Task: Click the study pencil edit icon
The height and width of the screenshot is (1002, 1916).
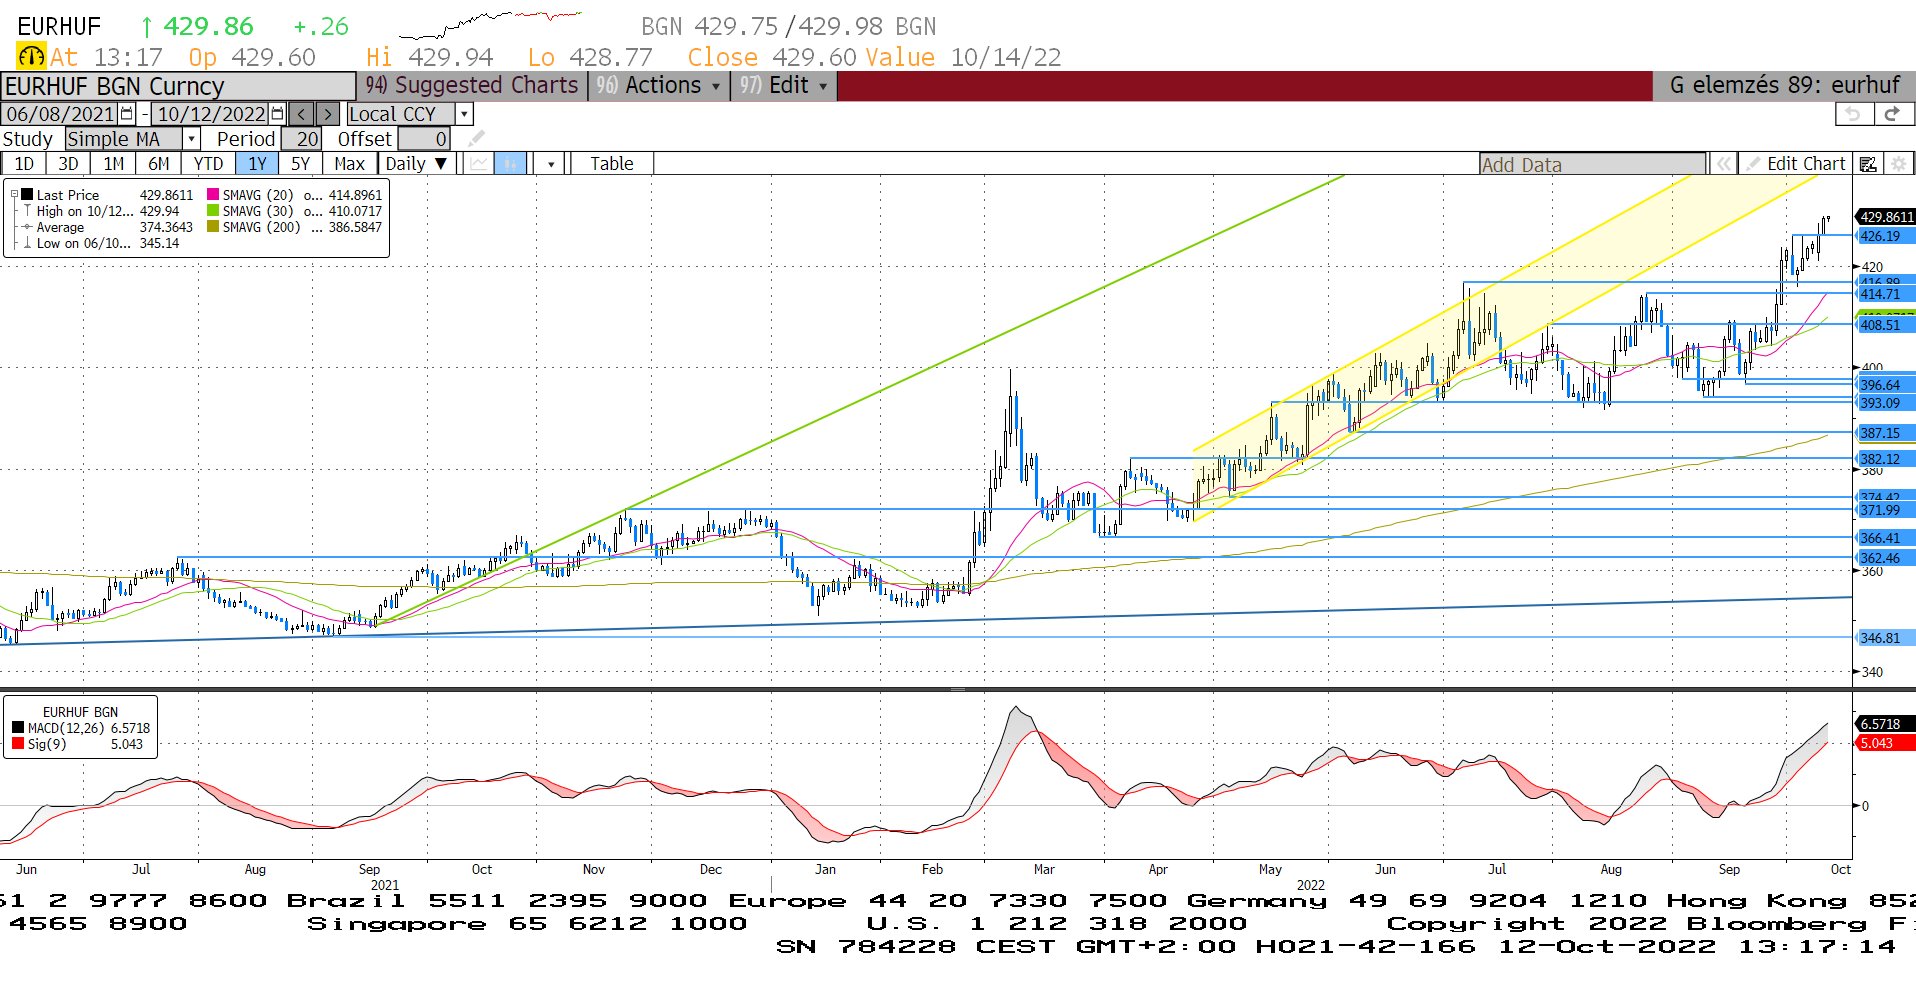Action: tap(477, 138)
